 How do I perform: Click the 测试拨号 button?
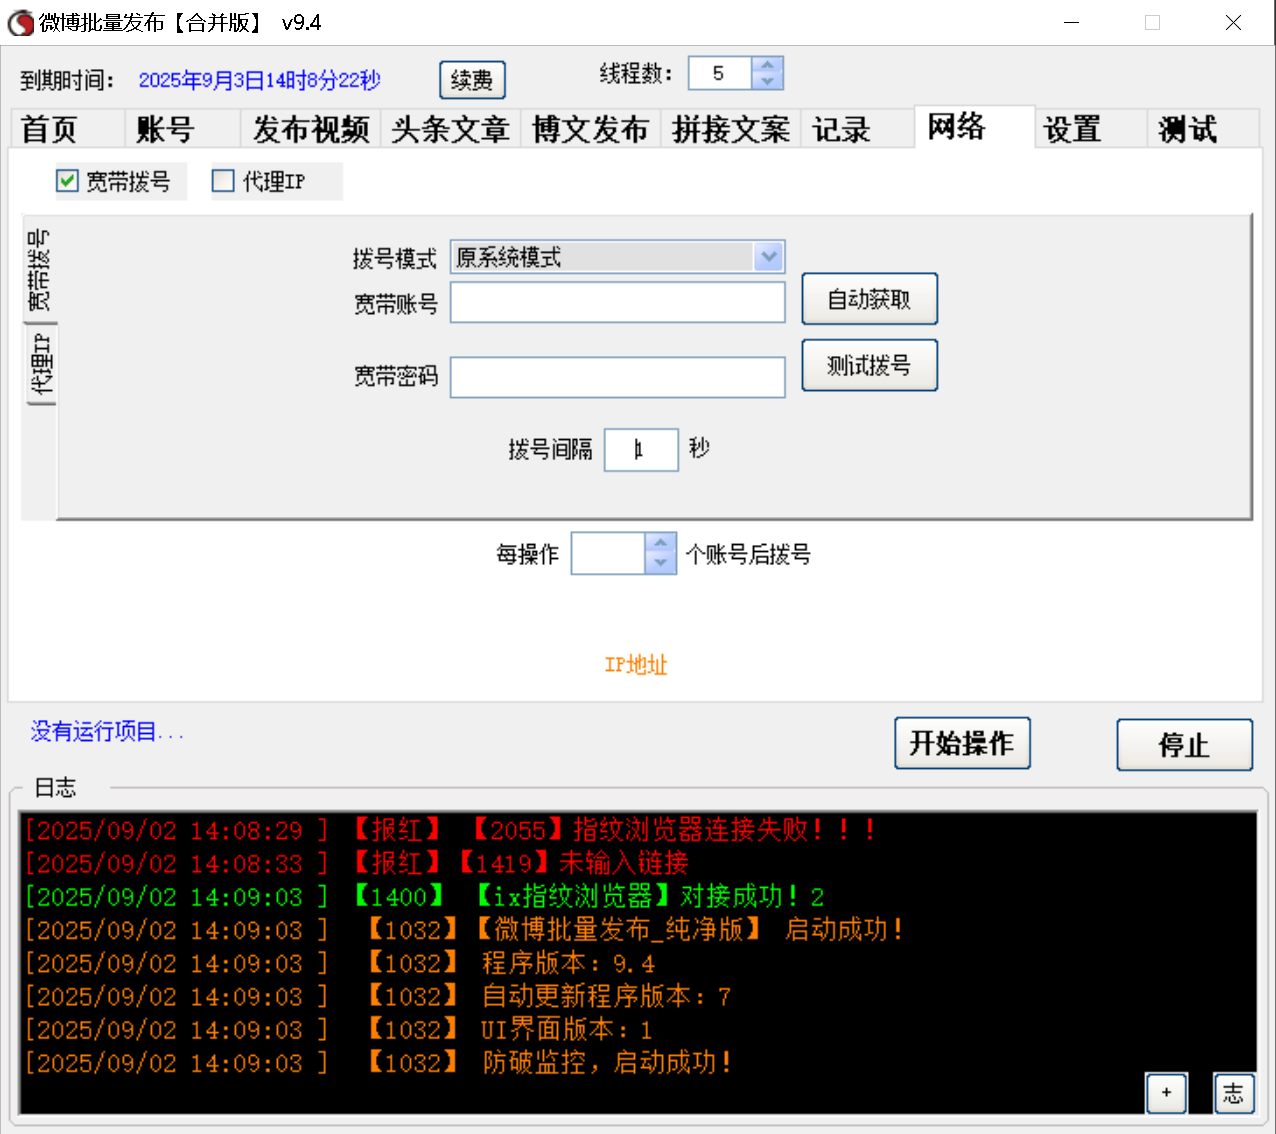tap(869, 364)
